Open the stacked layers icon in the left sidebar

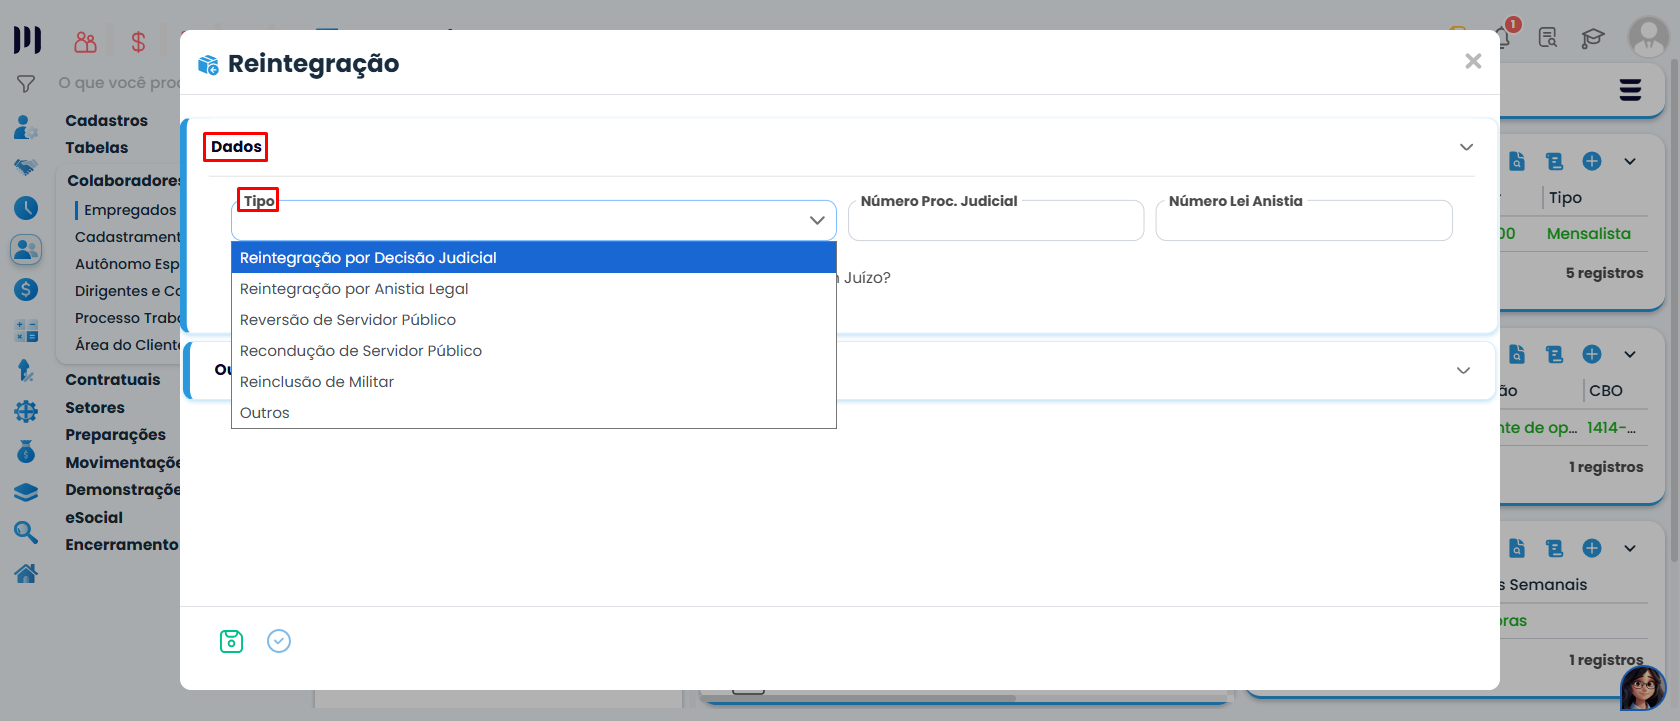tap(26, 492)
